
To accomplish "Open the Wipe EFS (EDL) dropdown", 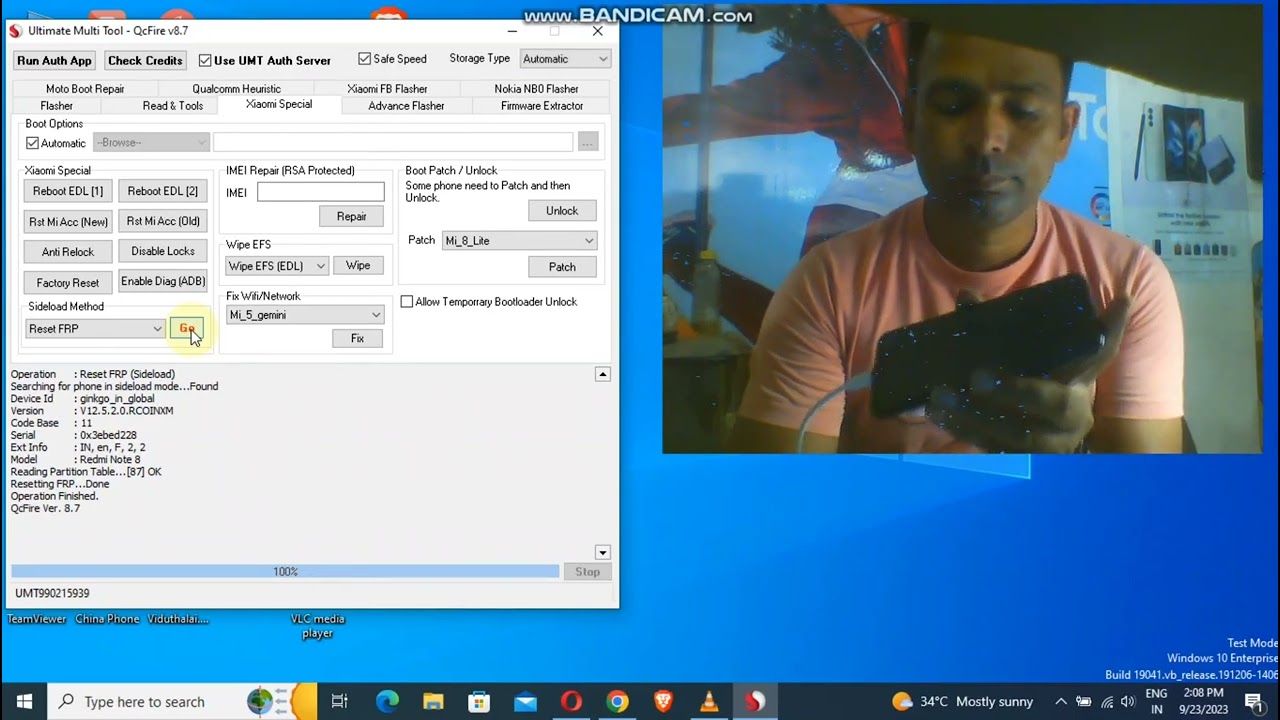I will click(x=277, y=266).
